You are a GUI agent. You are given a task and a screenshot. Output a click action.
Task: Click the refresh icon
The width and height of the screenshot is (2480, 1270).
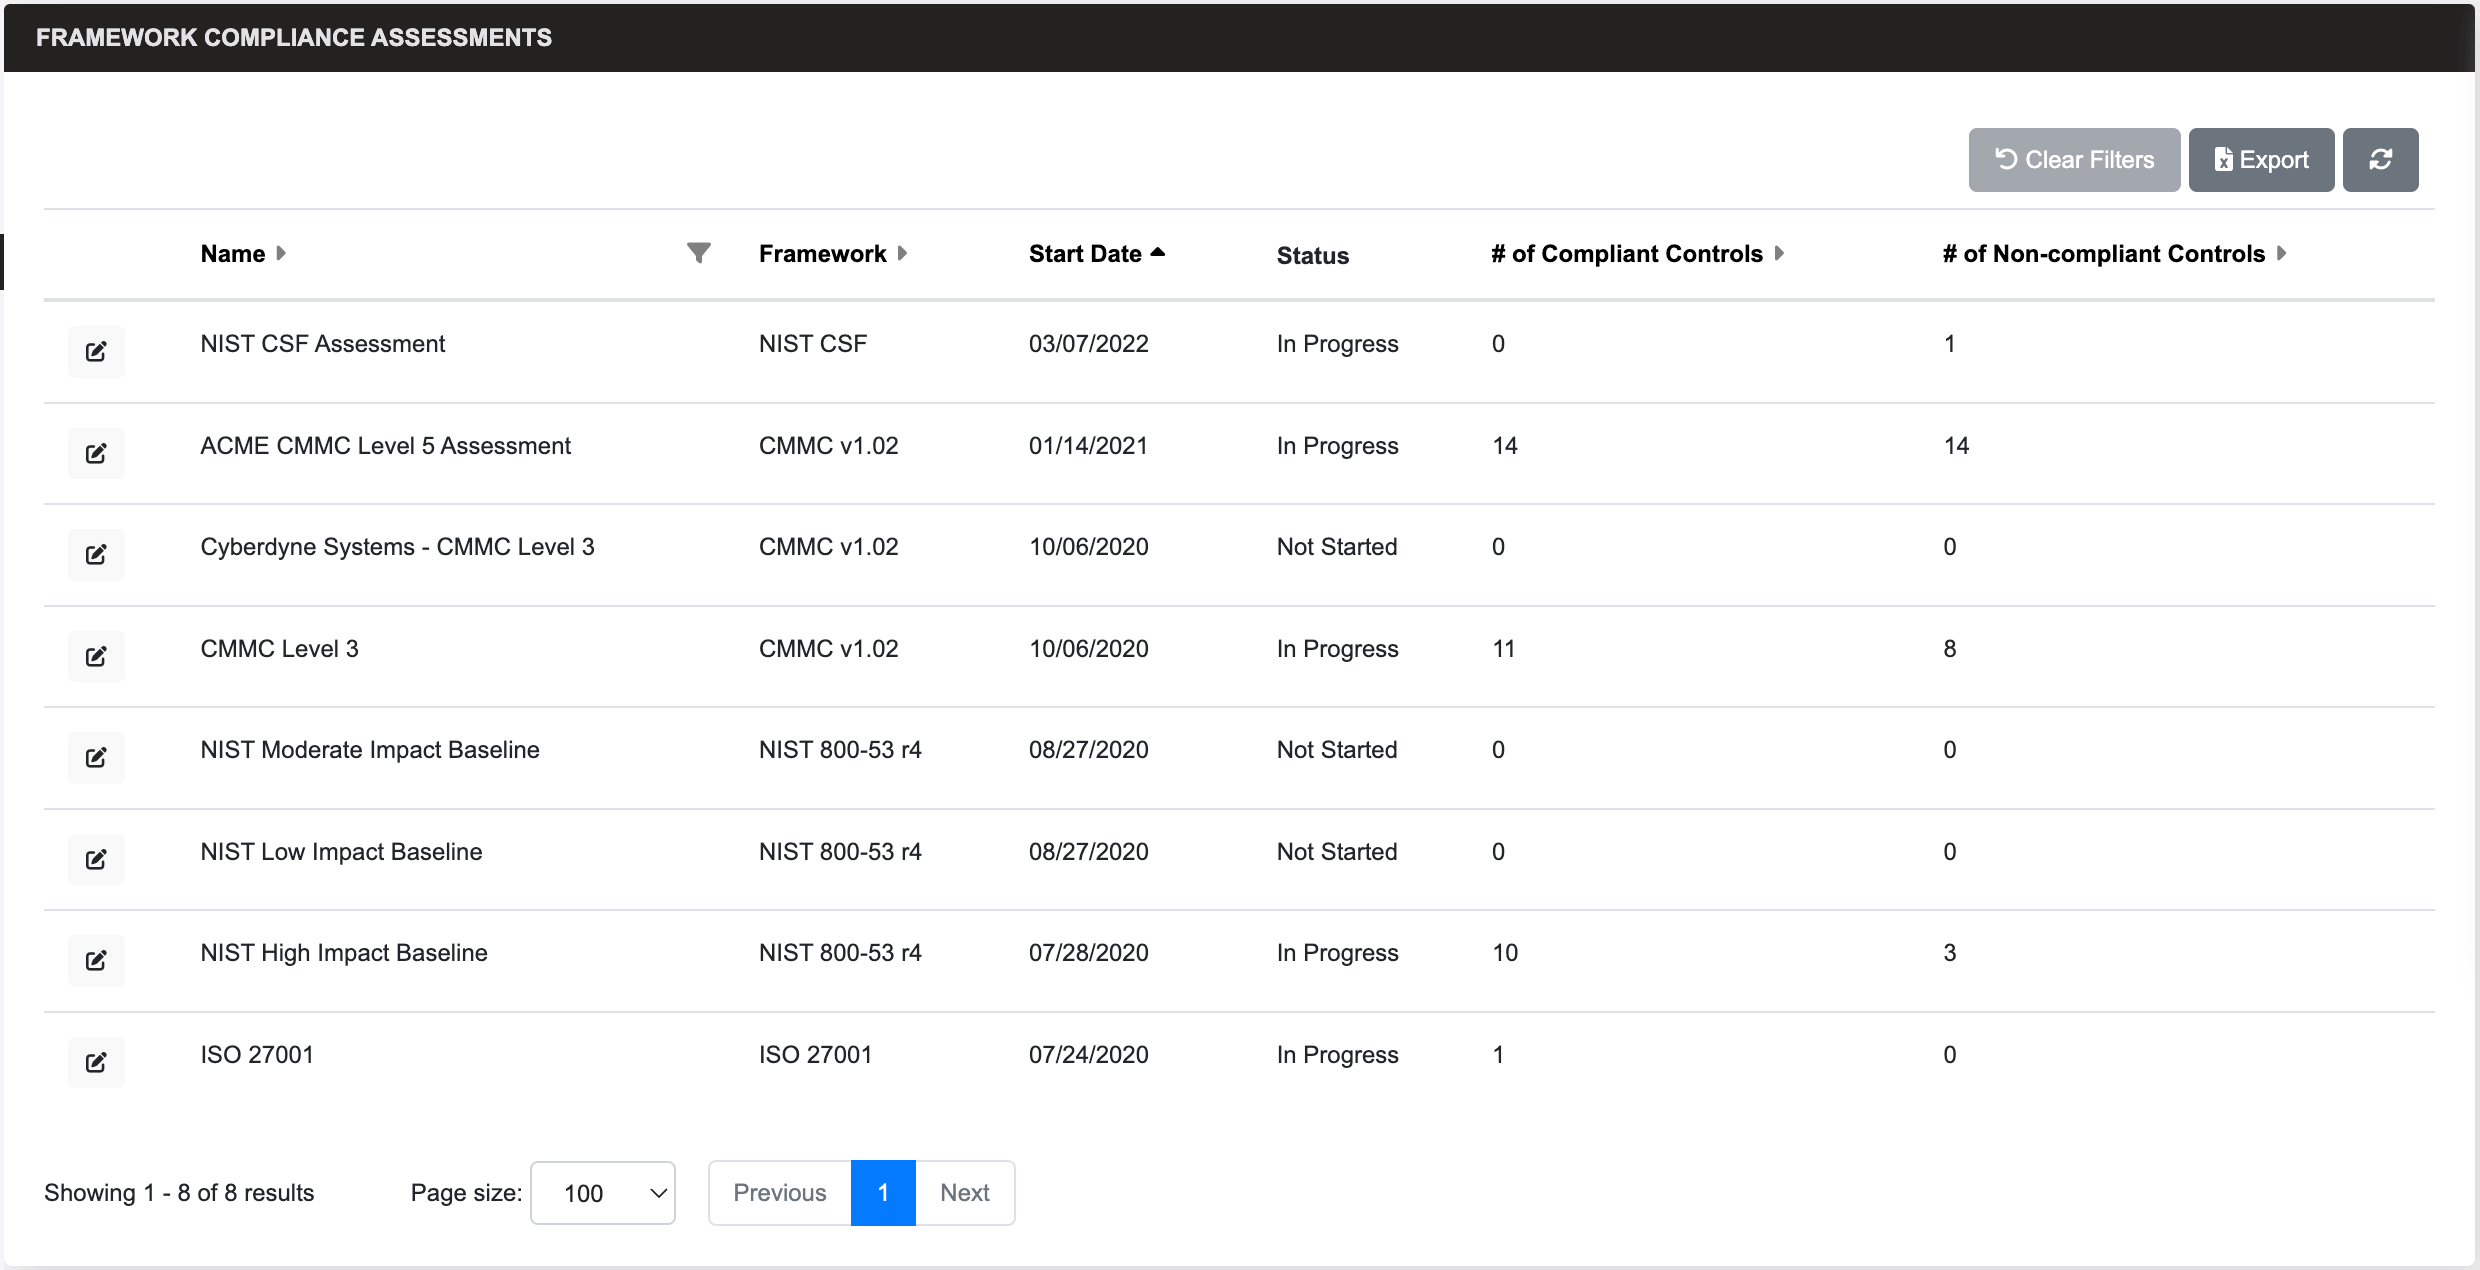[2381, 157]
